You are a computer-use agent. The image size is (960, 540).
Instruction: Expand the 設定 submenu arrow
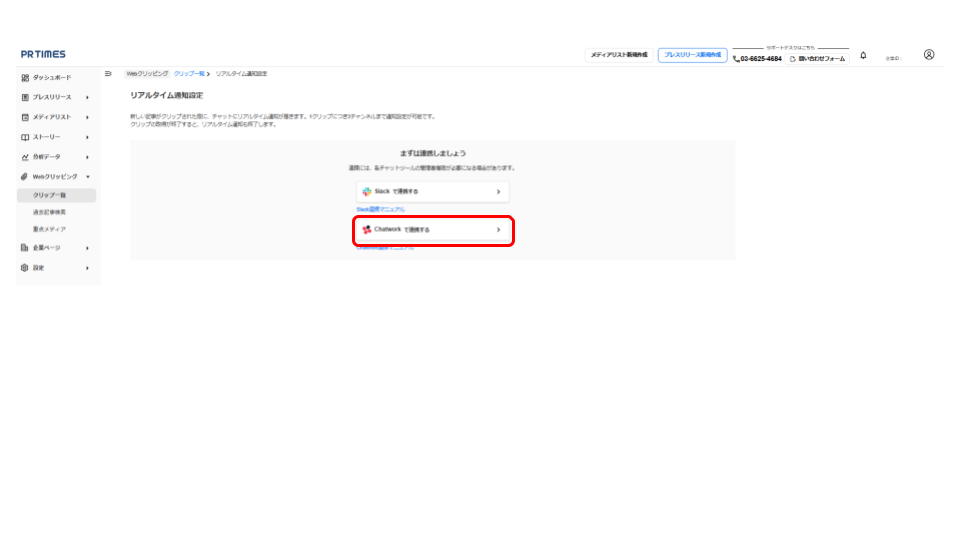(x=88, y=268)
